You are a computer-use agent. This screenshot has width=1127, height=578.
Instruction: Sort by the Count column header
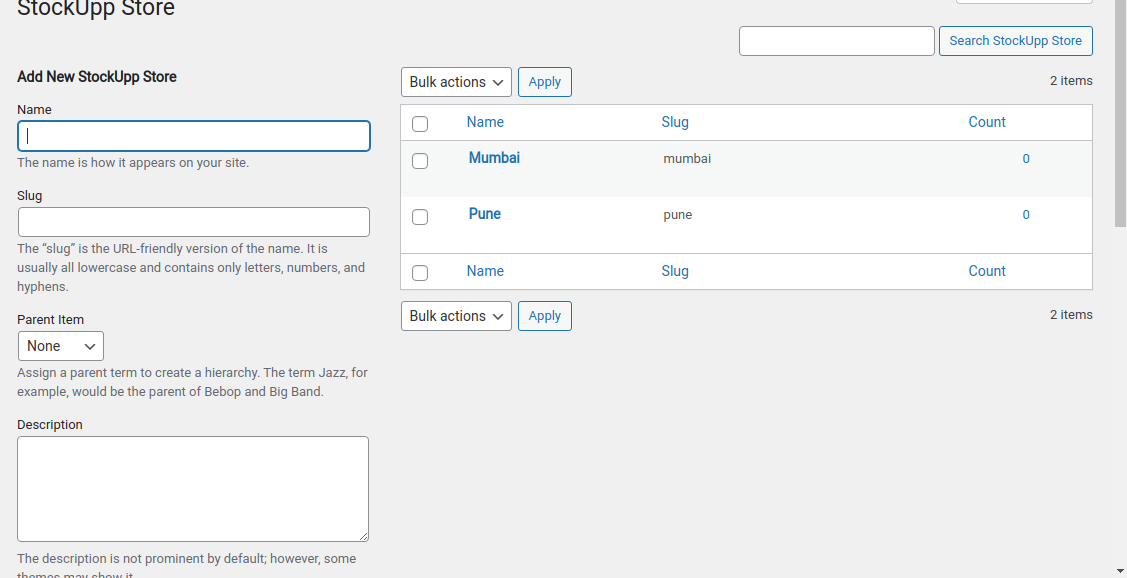pos(987,122)
